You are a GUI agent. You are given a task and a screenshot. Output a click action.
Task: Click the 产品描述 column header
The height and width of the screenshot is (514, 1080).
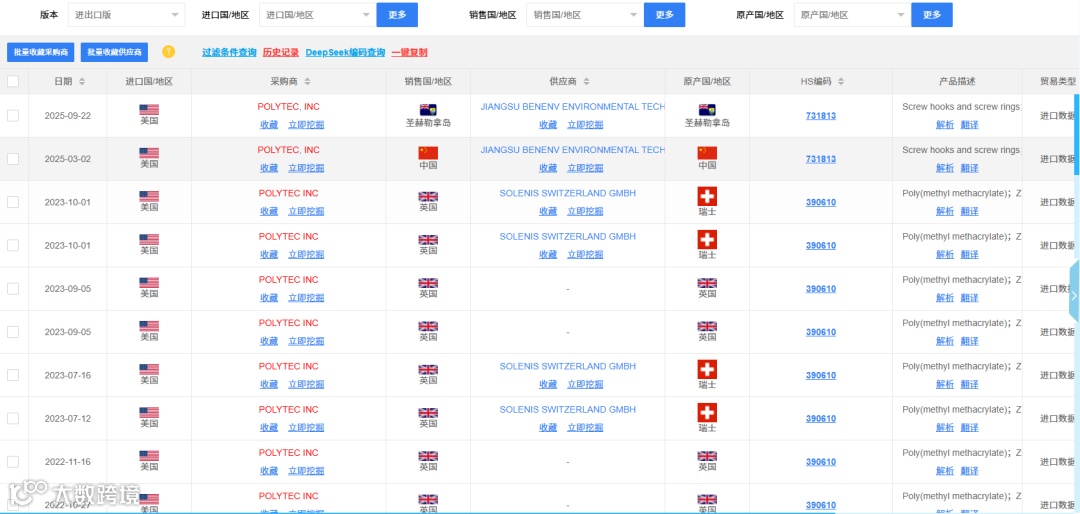coord(957,81)
